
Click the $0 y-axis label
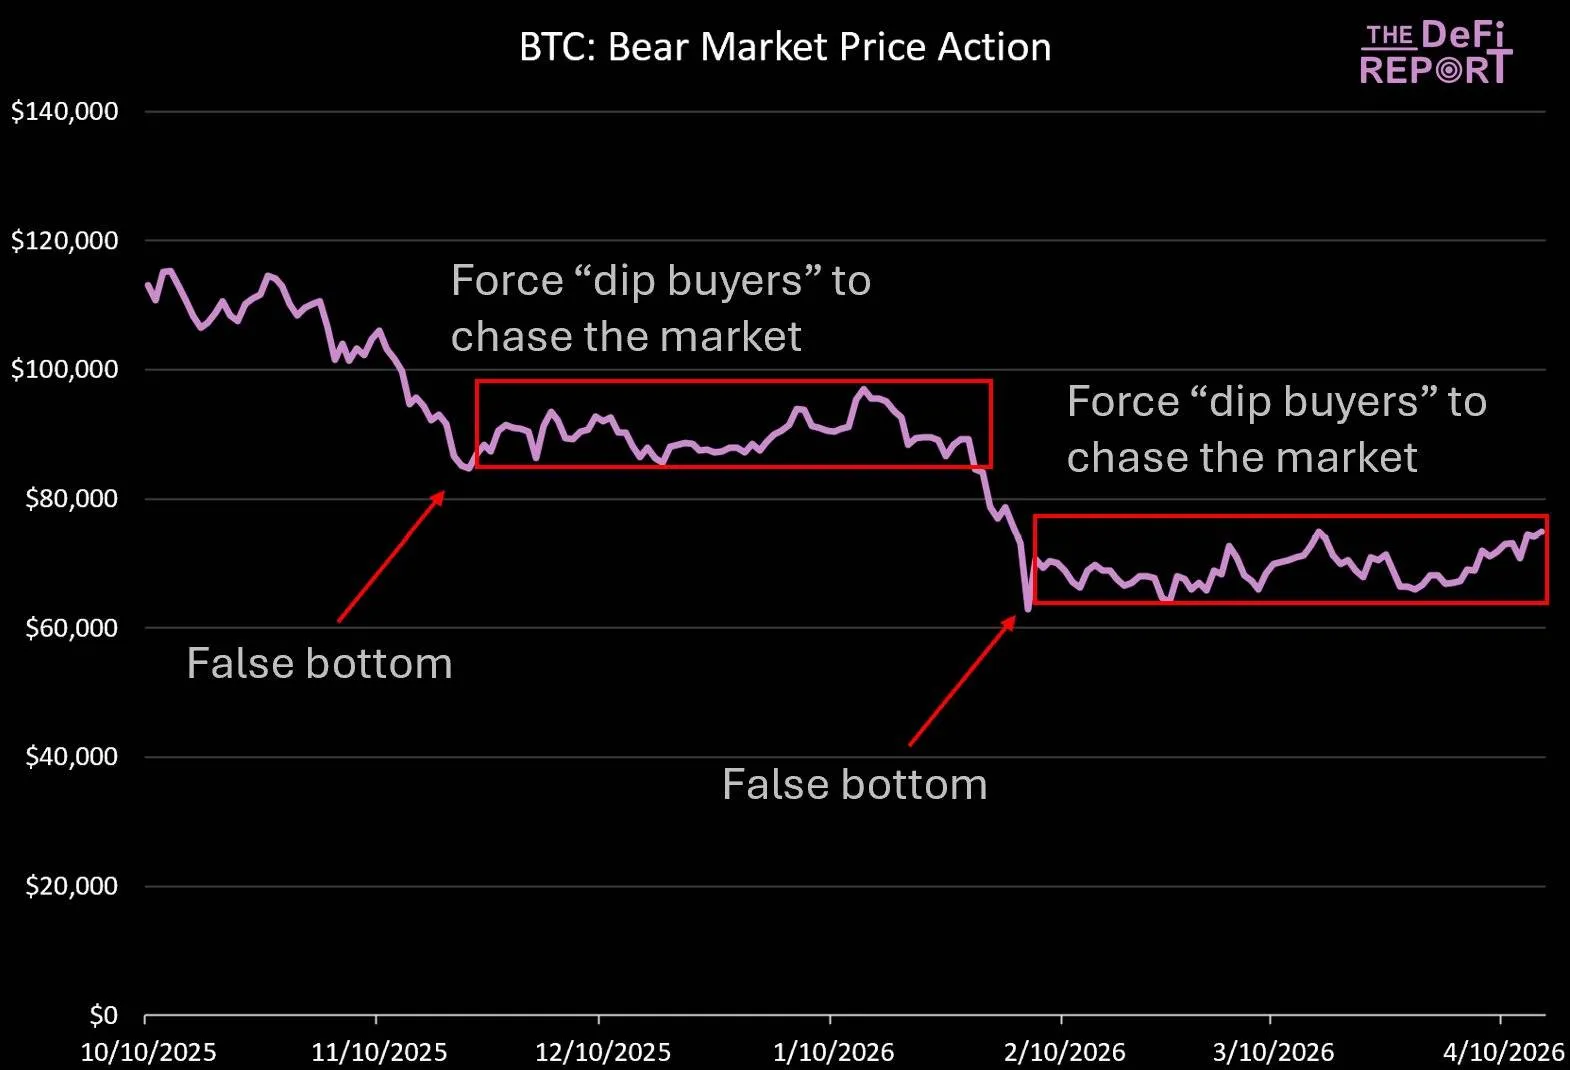tap(103, 1016)
